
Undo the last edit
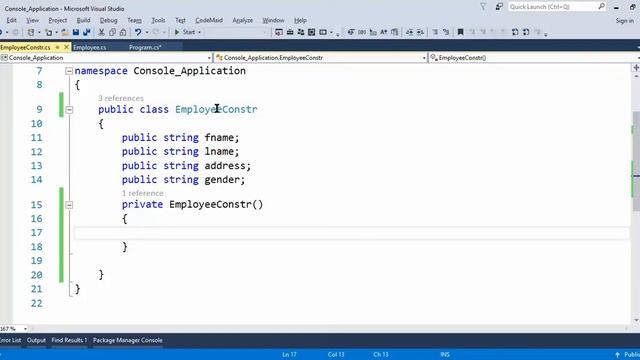[138, 32]
